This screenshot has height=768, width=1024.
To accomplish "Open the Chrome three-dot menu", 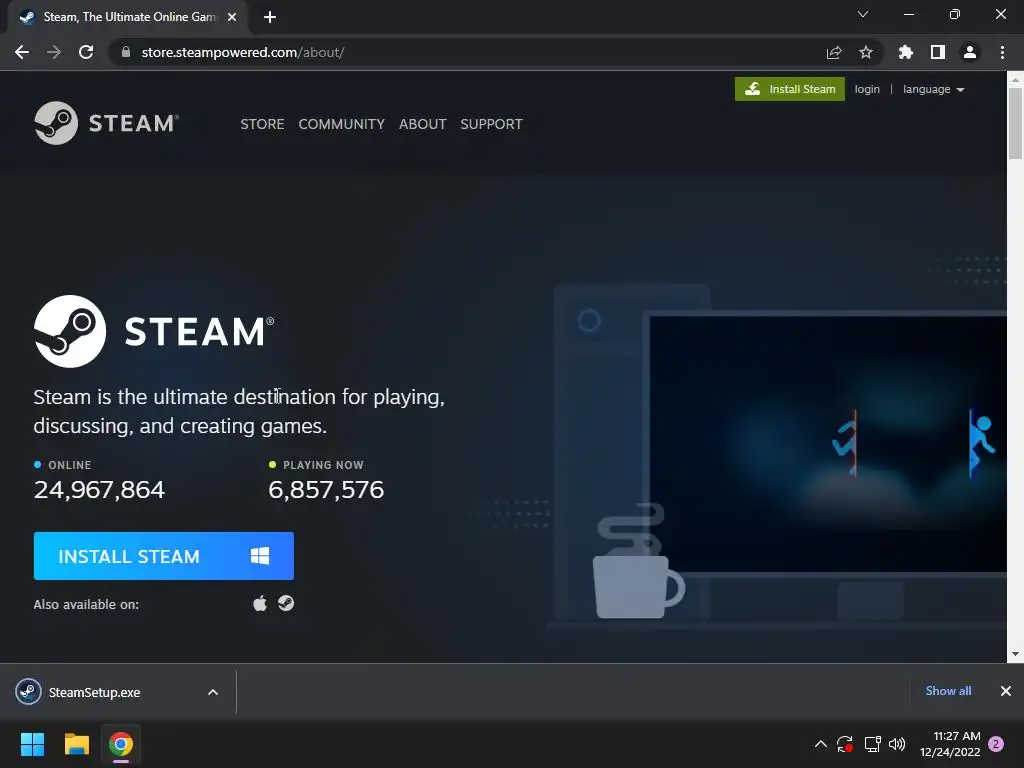I will 1002,52.
